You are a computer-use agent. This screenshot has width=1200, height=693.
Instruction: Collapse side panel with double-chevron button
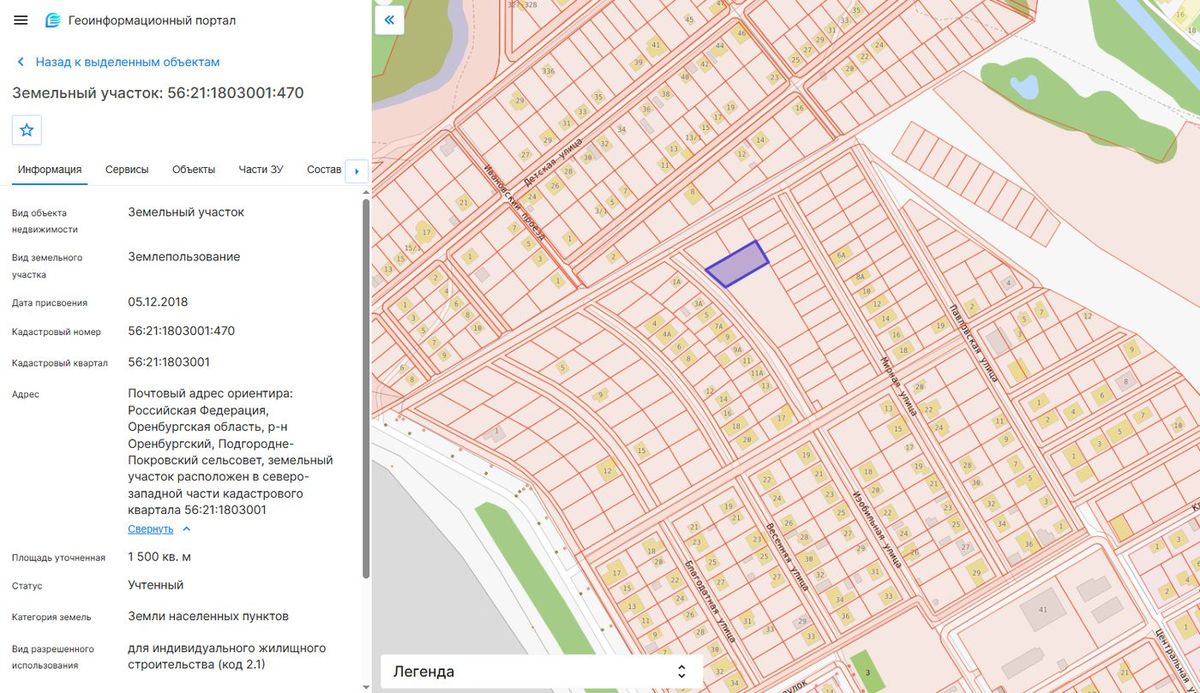coord(389,19)
